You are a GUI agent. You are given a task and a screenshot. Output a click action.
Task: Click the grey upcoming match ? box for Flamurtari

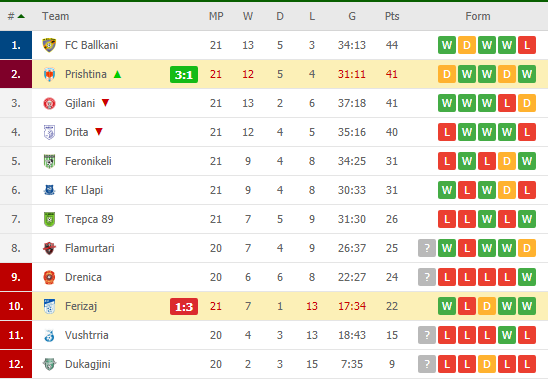[427, 248]
